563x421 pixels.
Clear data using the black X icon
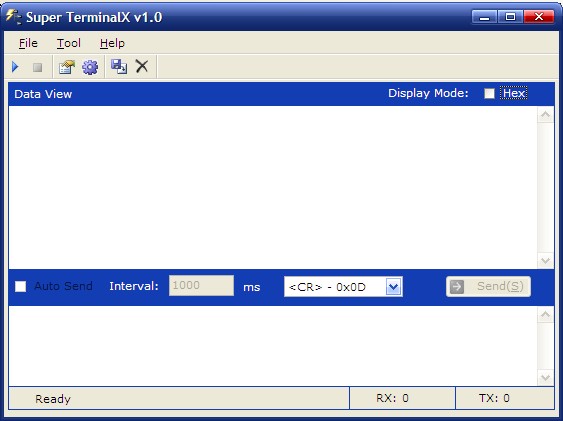(x=142, y=66)
